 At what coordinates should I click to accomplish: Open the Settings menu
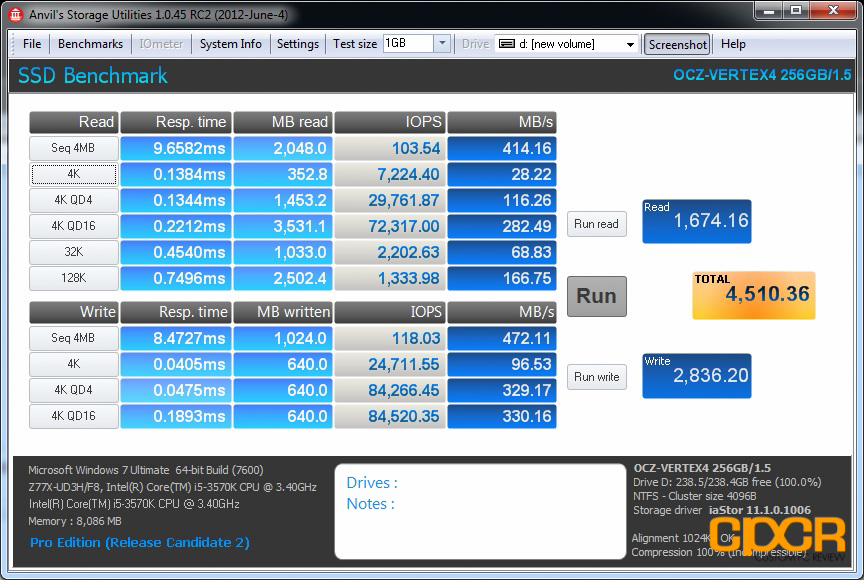tap(298, 44)
